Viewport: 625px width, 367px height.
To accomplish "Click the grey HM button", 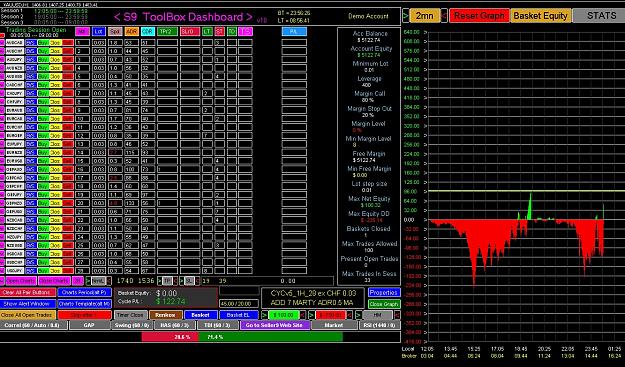I will (x=377, y=315).
